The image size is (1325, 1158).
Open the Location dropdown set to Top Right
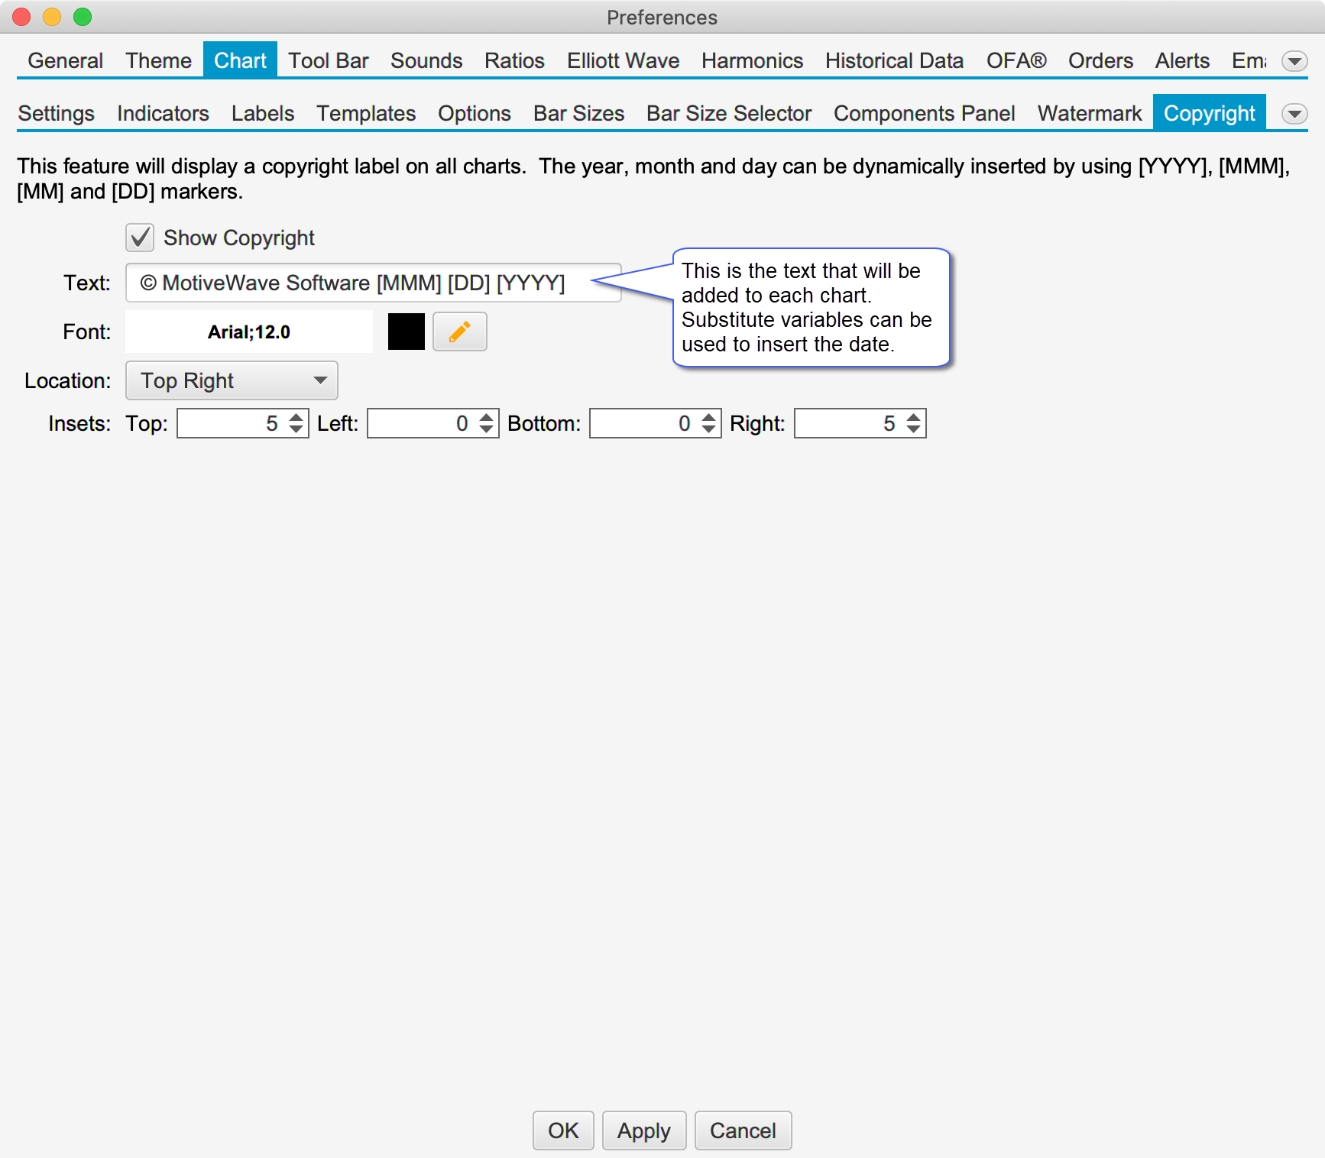click(232, 381)
